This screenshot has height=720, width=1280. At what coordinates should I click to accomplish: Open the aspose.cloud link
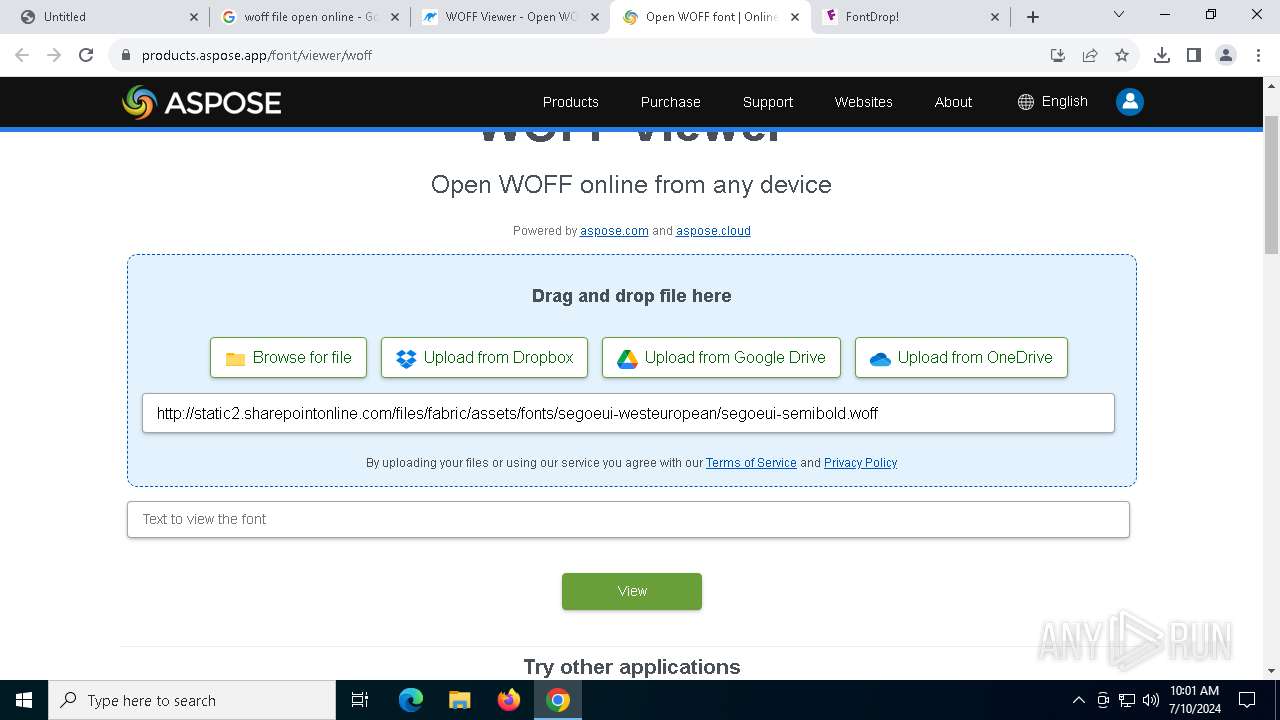(713, 231)
